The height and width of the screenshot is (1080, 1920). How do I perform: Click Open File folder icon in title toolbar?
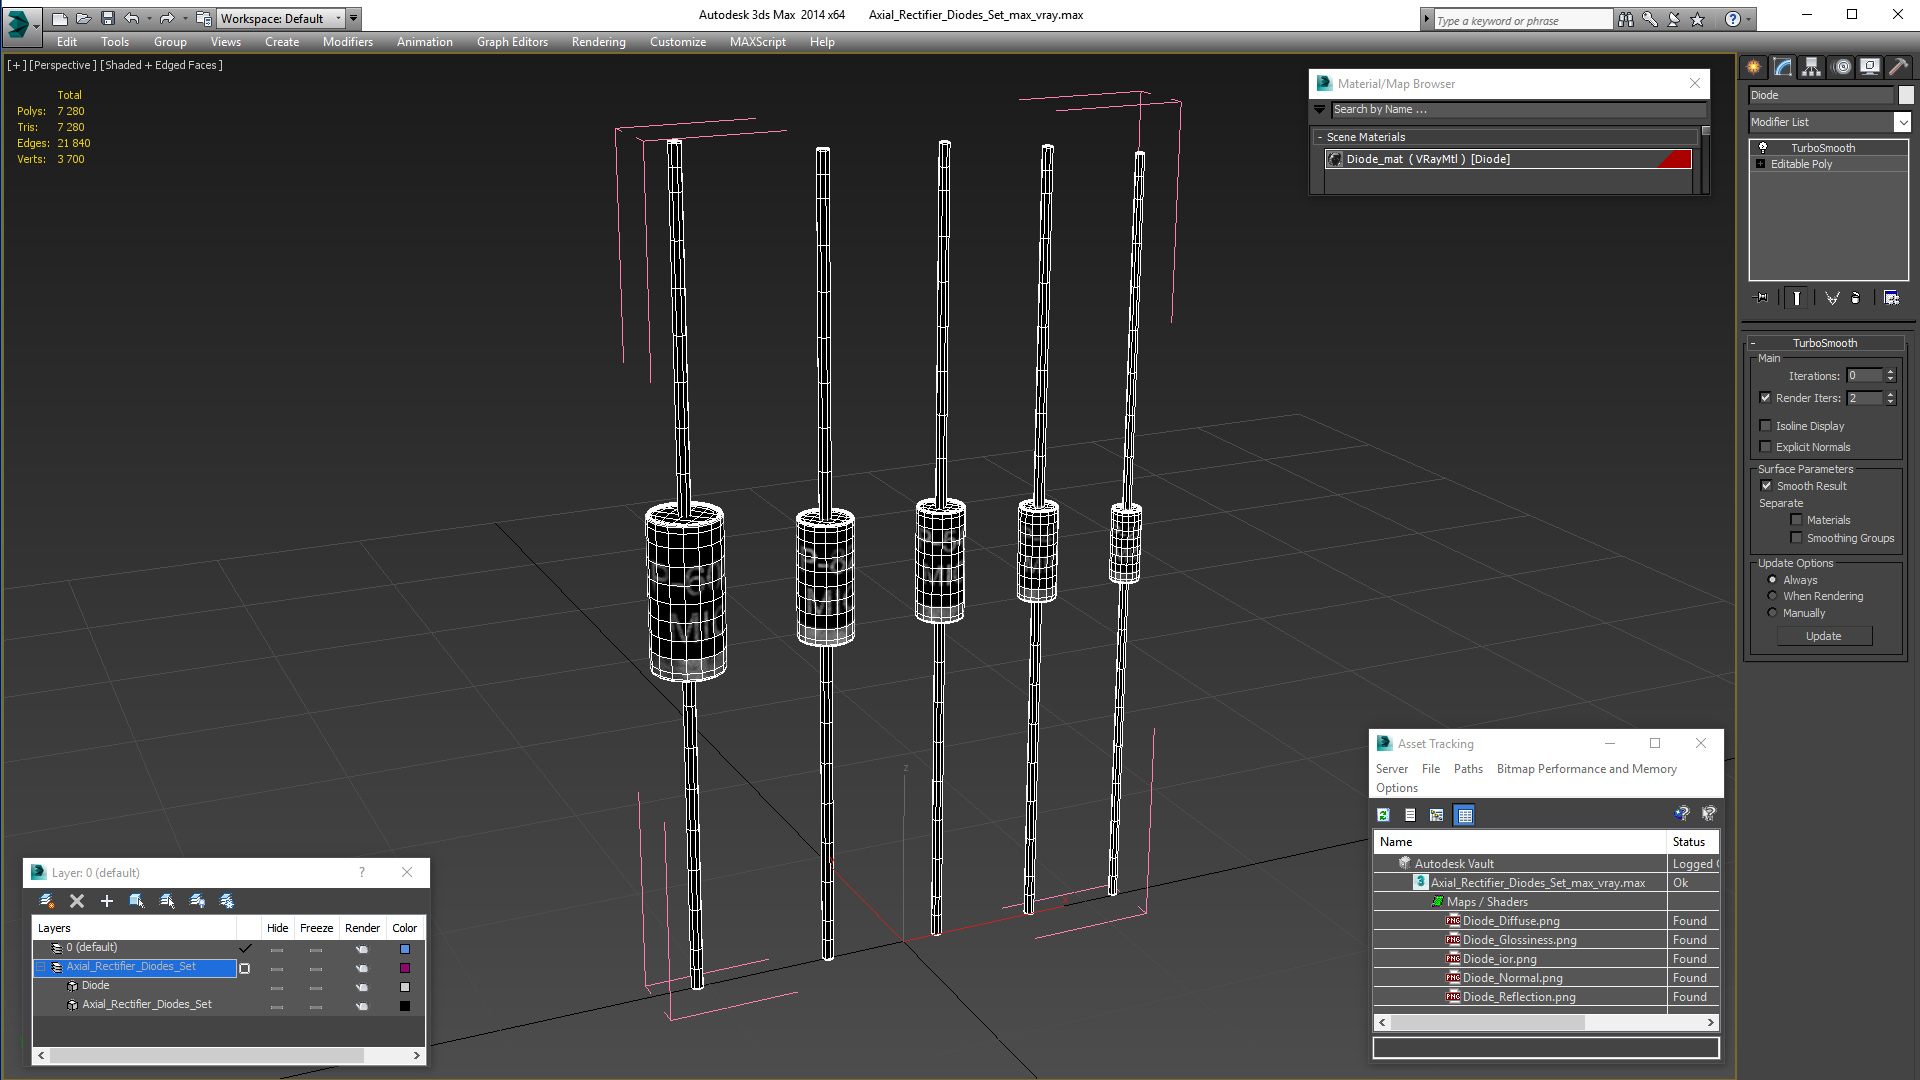[84, 18]
